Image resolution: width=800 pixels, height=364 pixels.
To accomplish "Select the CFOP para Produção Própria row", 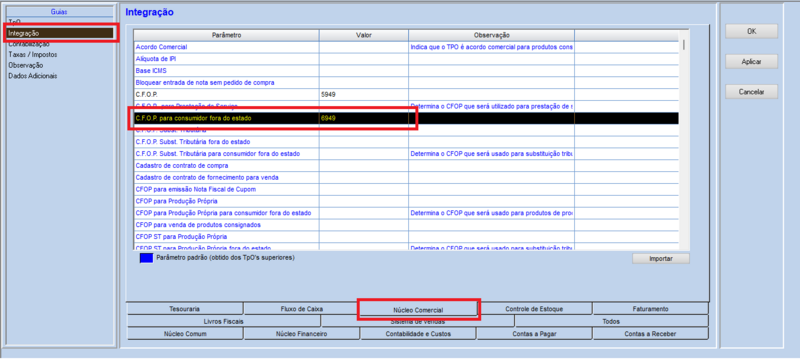I will pyautogui.click(x=406, y=201).
